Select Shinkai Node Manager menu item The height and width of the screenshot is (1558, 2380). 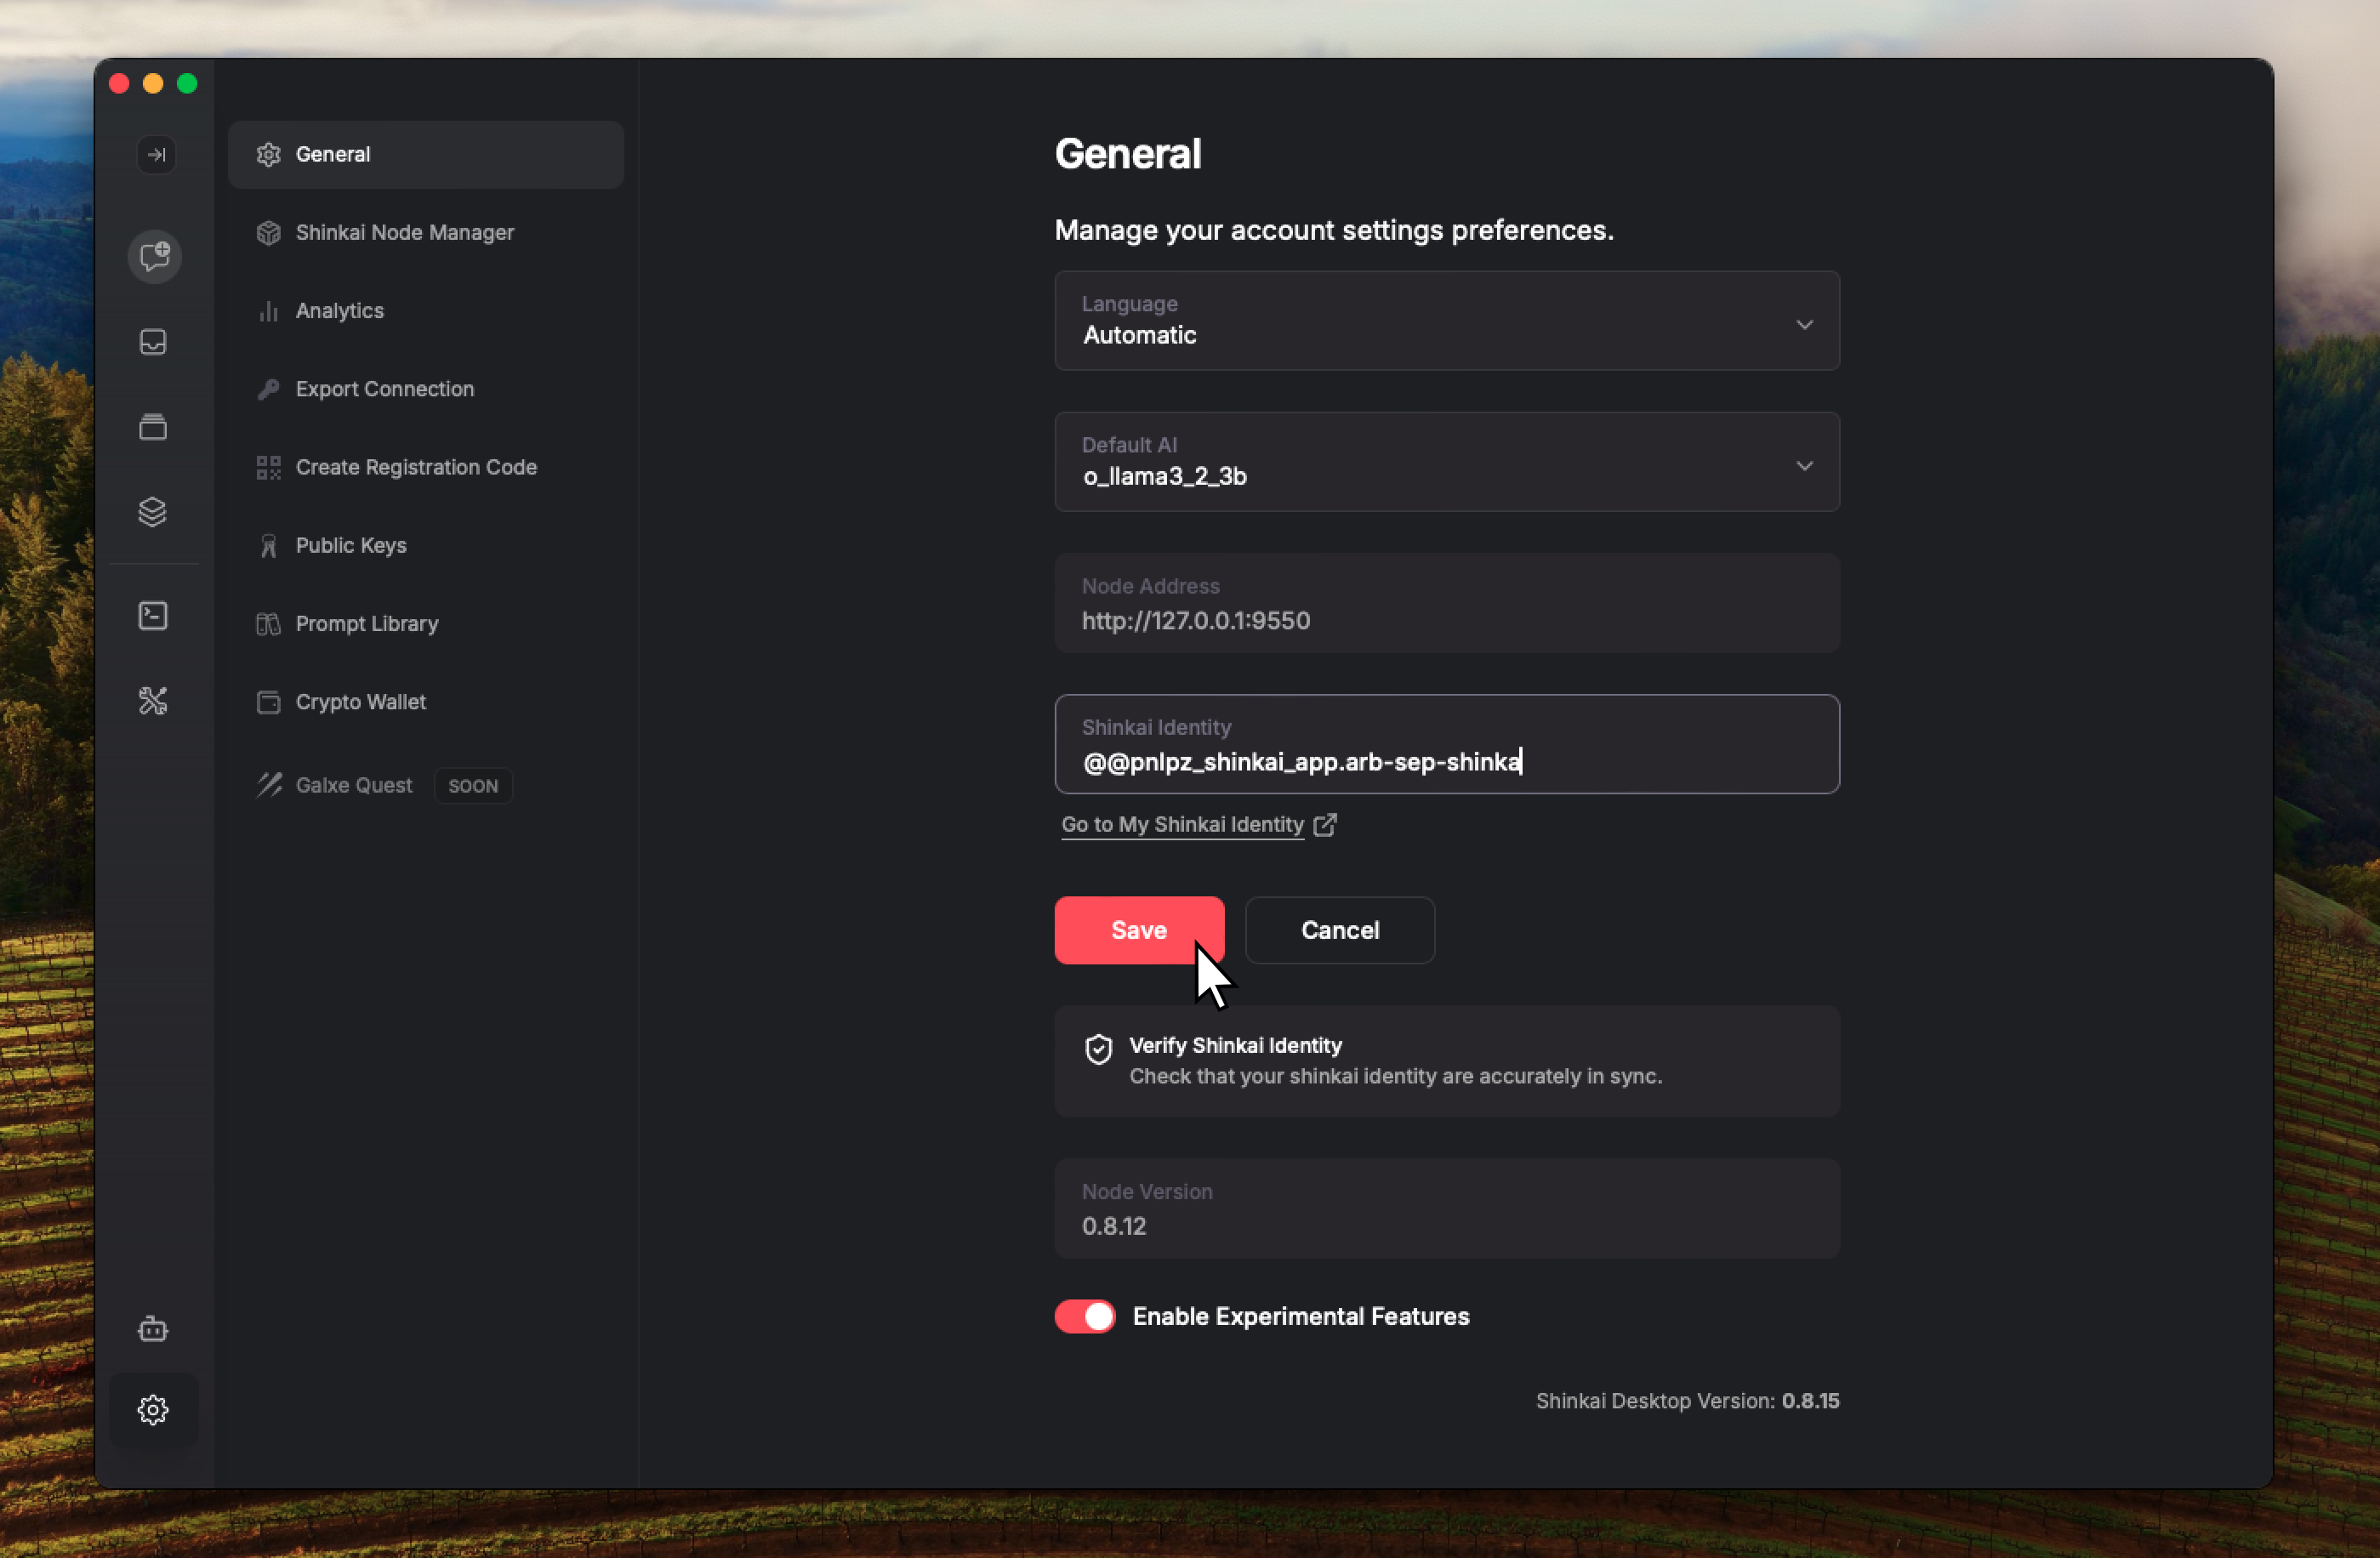(x=404, y=232)
